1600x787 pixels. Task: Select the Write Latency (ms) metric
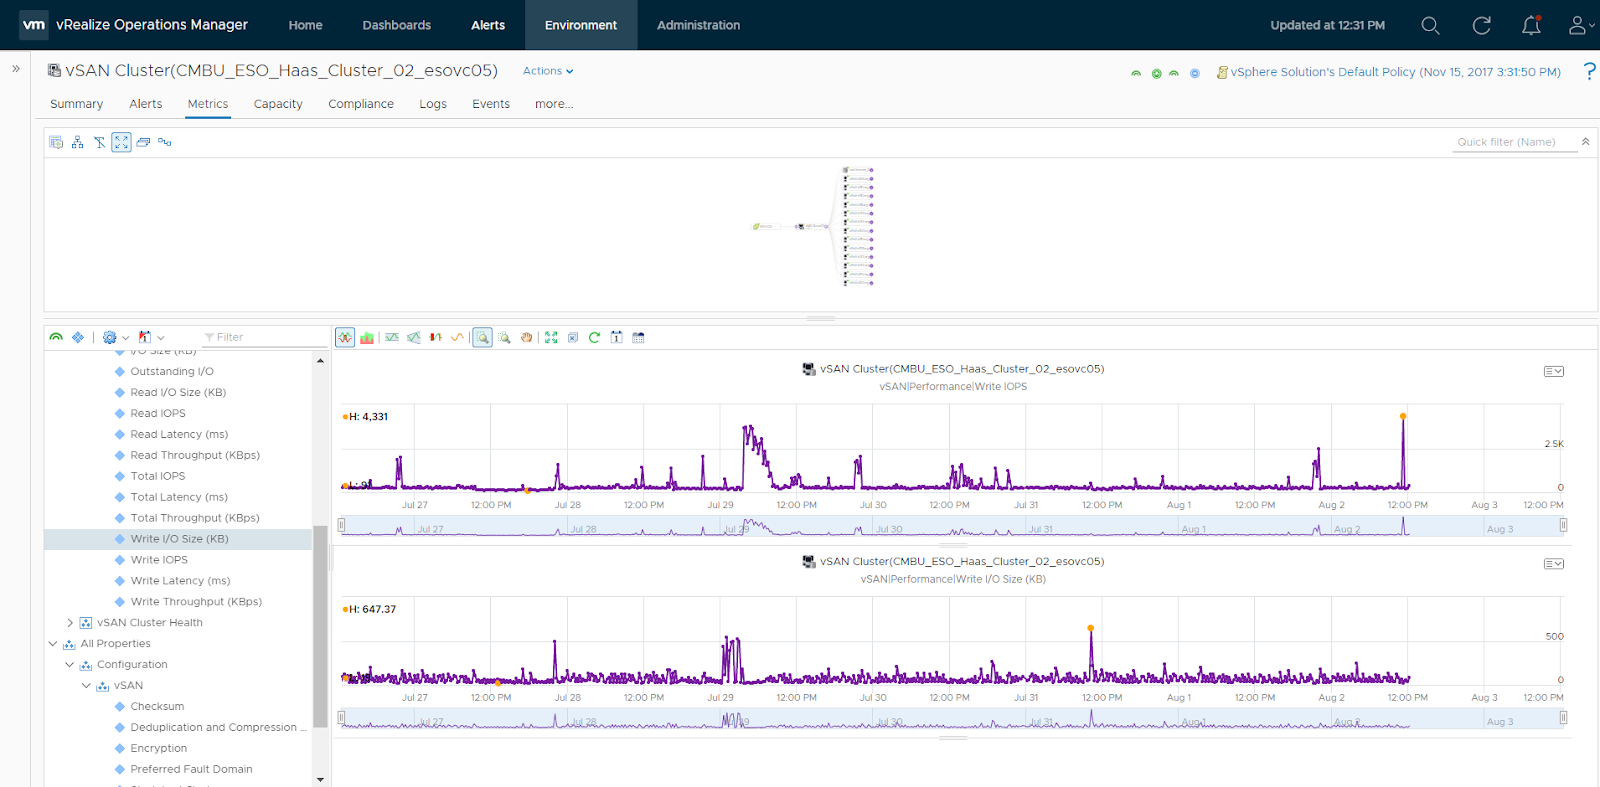click(x=180, y=581)
